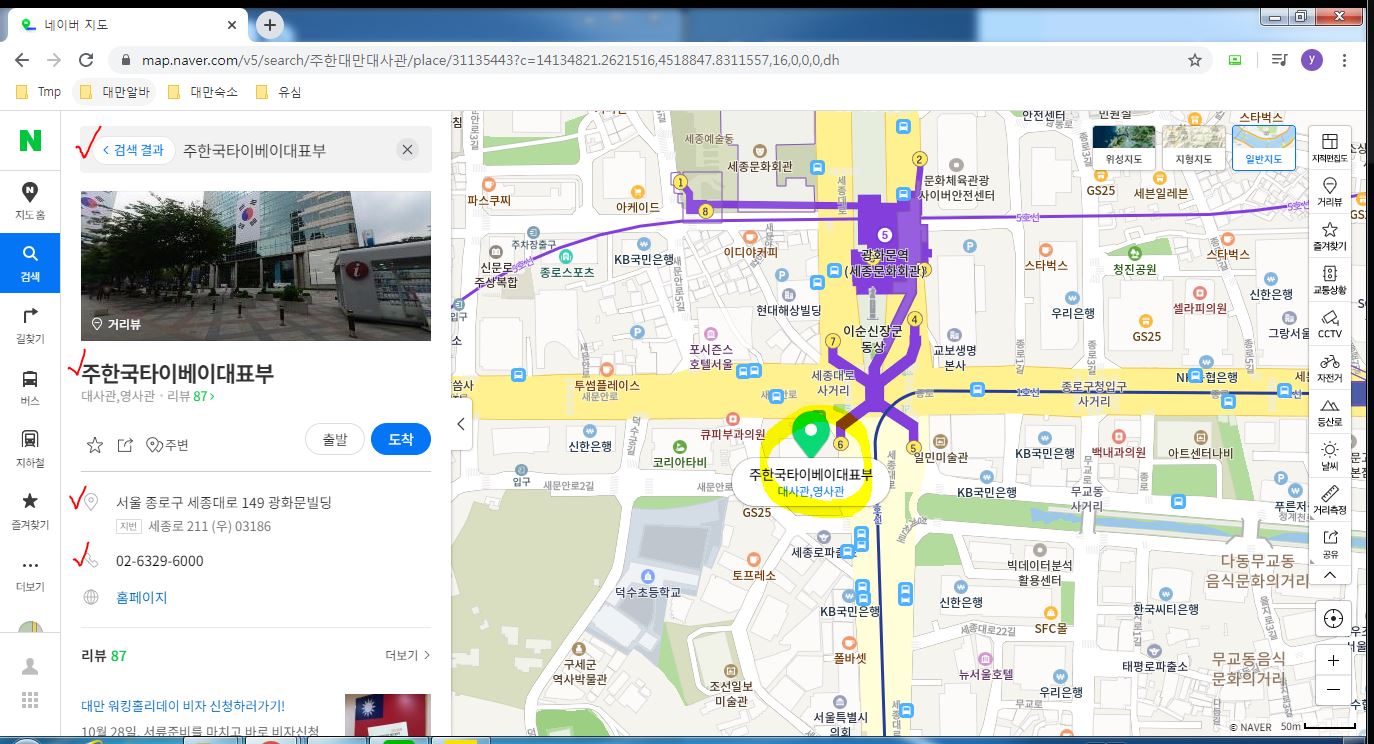Switch map to 지형지도 view
Image resolution: width=1374 pixels, height=744 pixels.
[x=1194, y=148]
